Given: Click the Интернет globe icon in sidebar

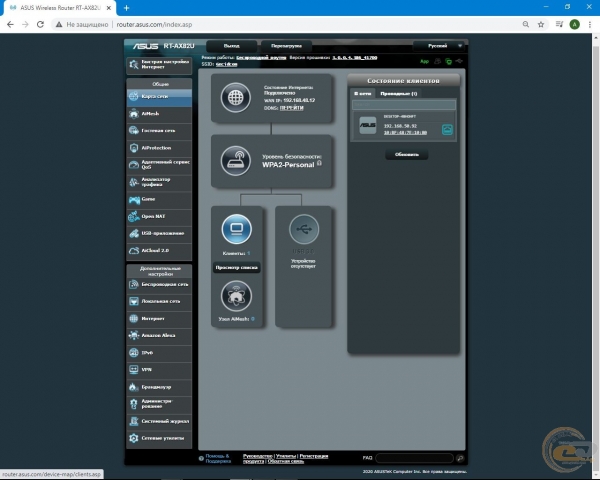Looking at the screenshot, I should [134, 318].
